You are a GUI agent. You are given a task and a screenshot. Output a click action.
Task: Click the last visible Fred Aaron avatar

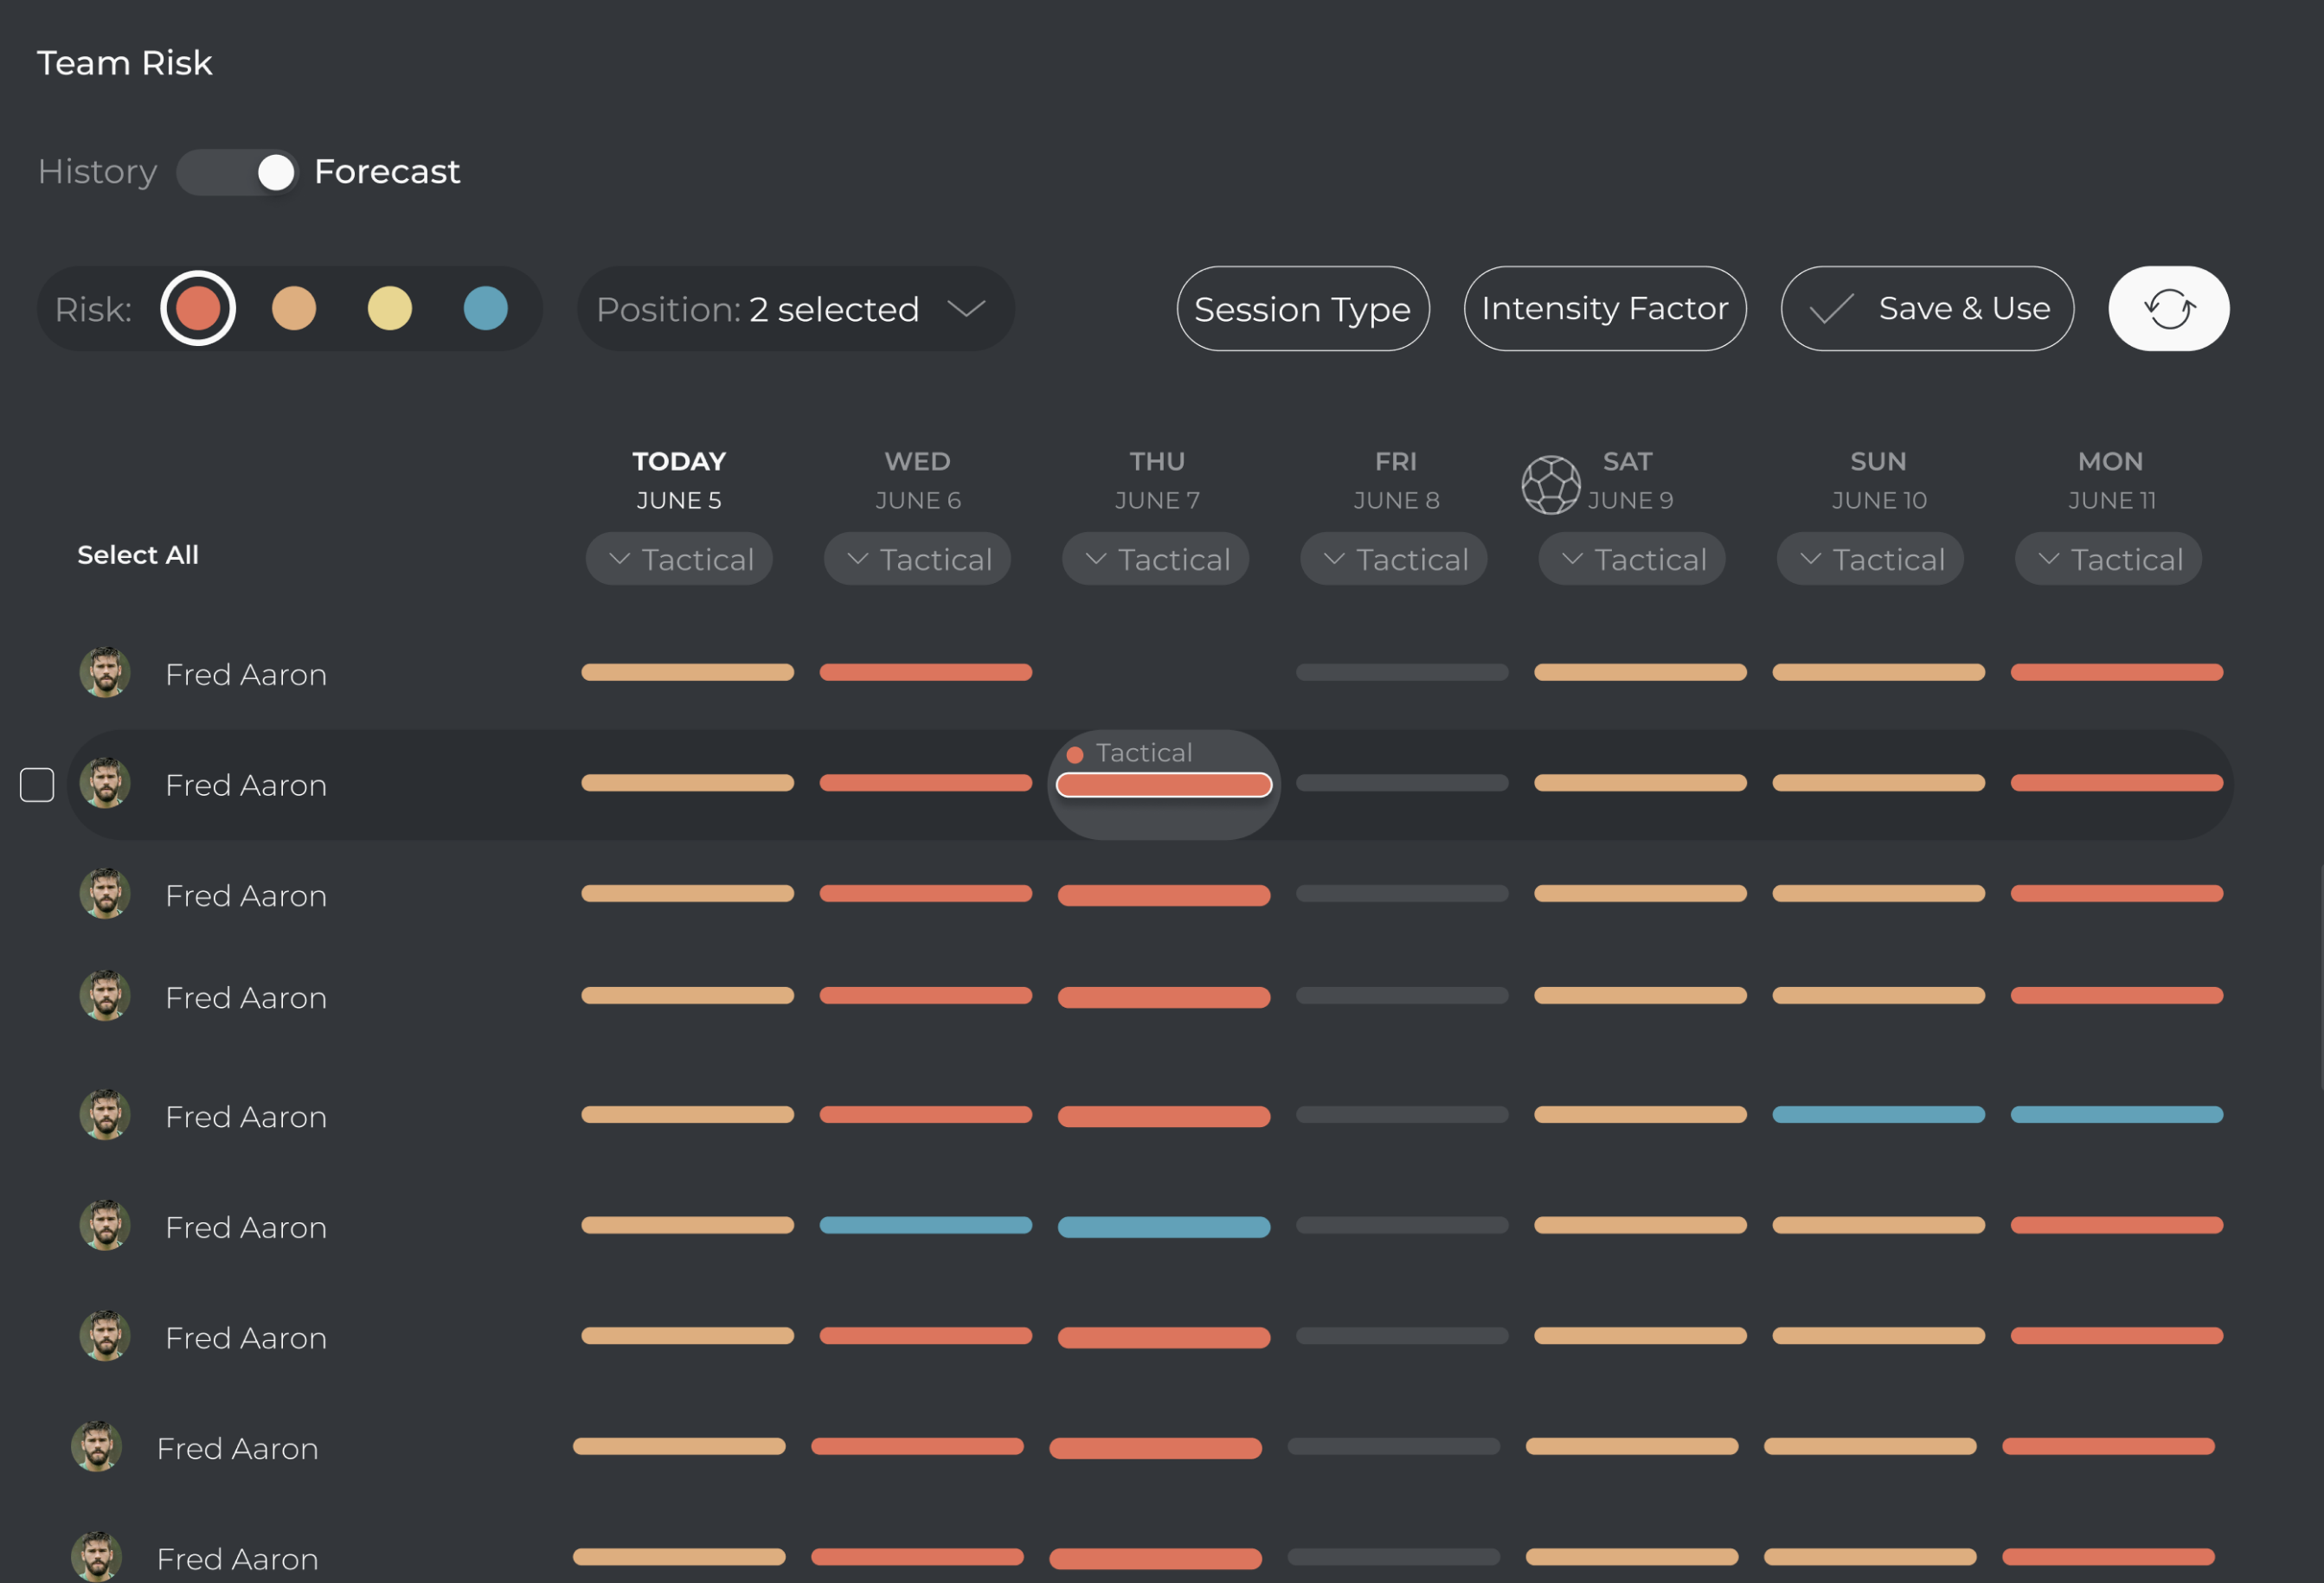tap(97, 1557)
